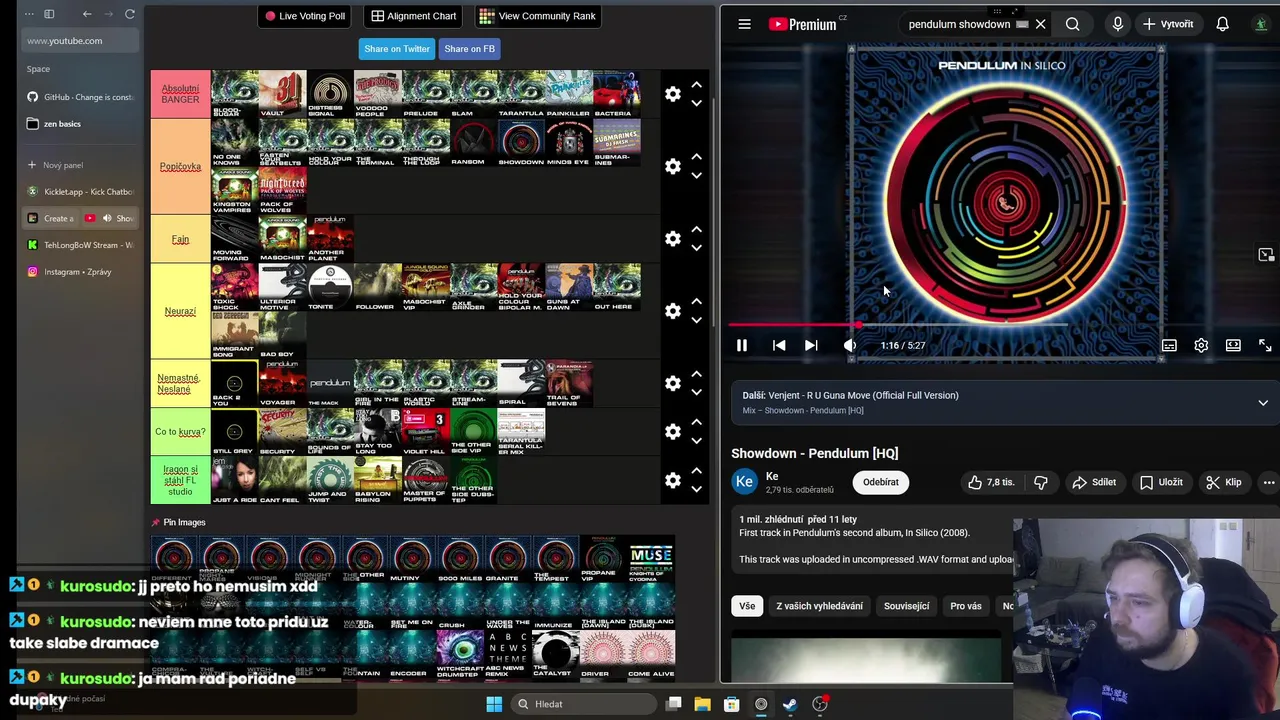Move Nemastné Neslané tier down
Viewport: 1280px width, 720px height.
(696, 392)
